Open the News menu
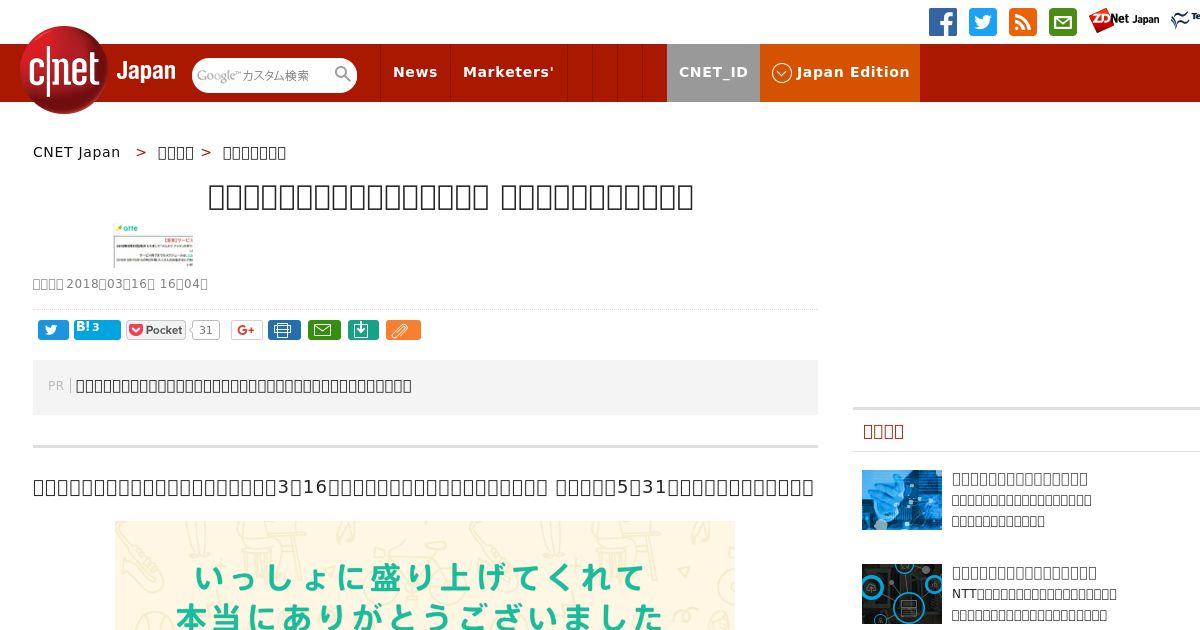1200x630 pixels. (415, 72)
